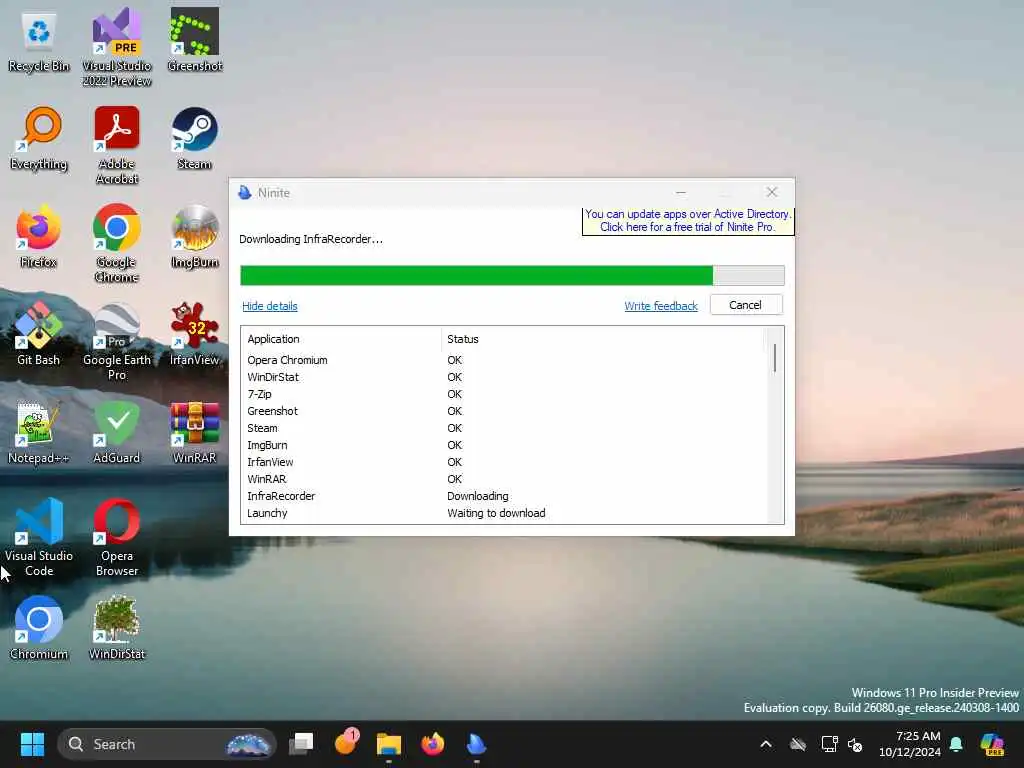Click the Ninite Pro free trial banner
1024x768 pixels.
click(x=688, y=221)
